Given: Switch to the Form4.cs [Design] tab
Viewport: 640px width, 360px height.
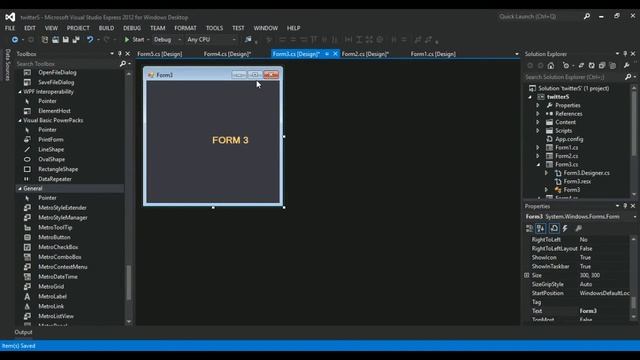Looking at the screenshot, I should [x=227, y=54].
